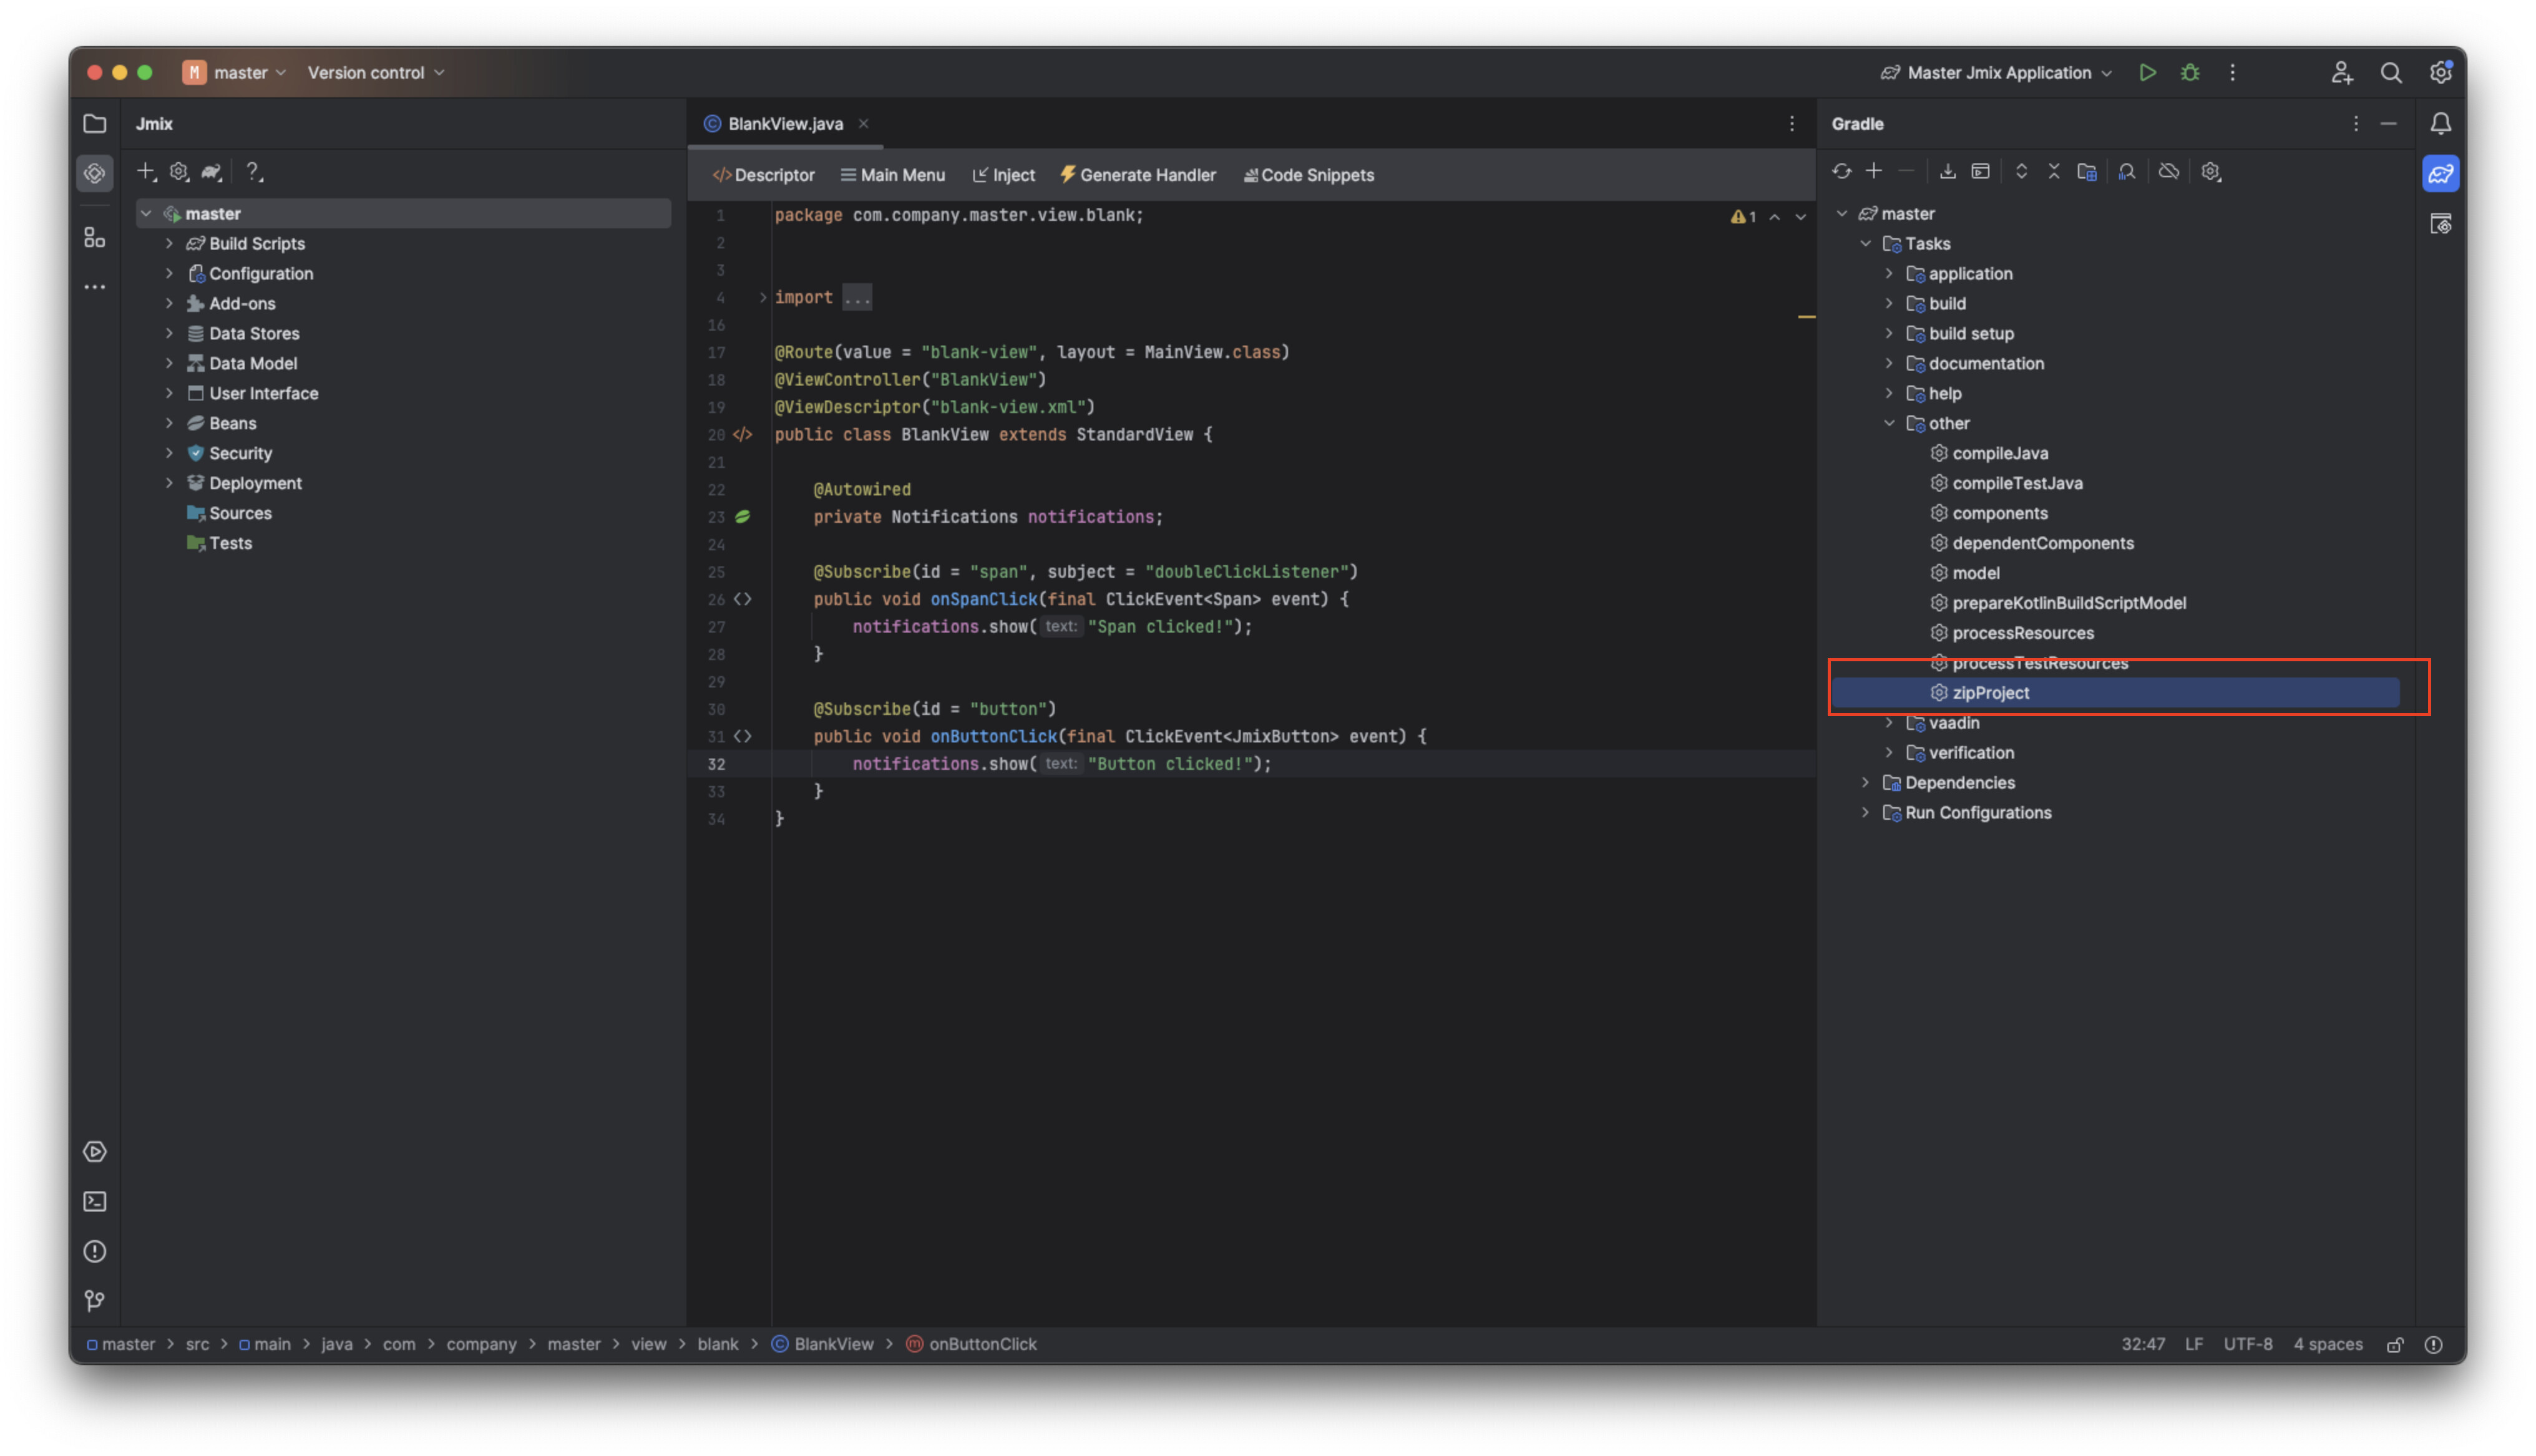Click UTF-8 encoding in status bar
The height and width of the screenshot is (1456, 2536).
click(x=2247, y=1344)
